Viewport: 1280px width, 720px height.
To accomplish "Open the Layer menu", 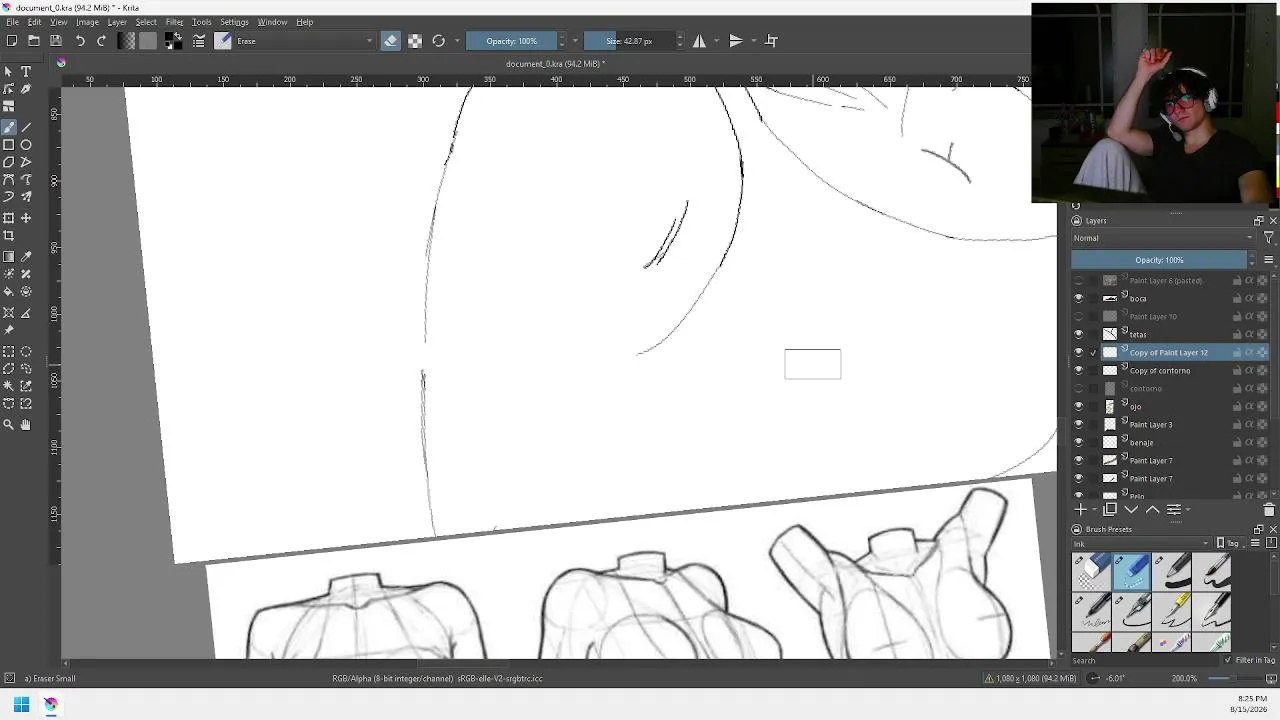I will click(x=117, y=22).
